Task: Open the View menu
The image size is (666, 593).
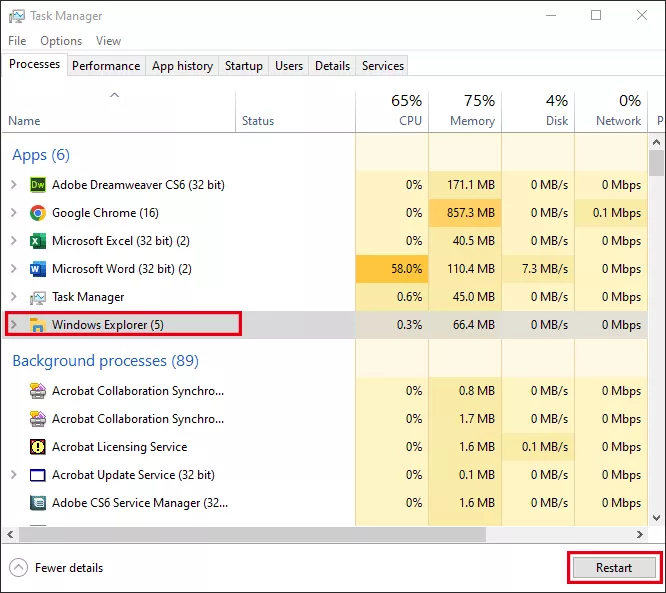Action: point(108,41)
